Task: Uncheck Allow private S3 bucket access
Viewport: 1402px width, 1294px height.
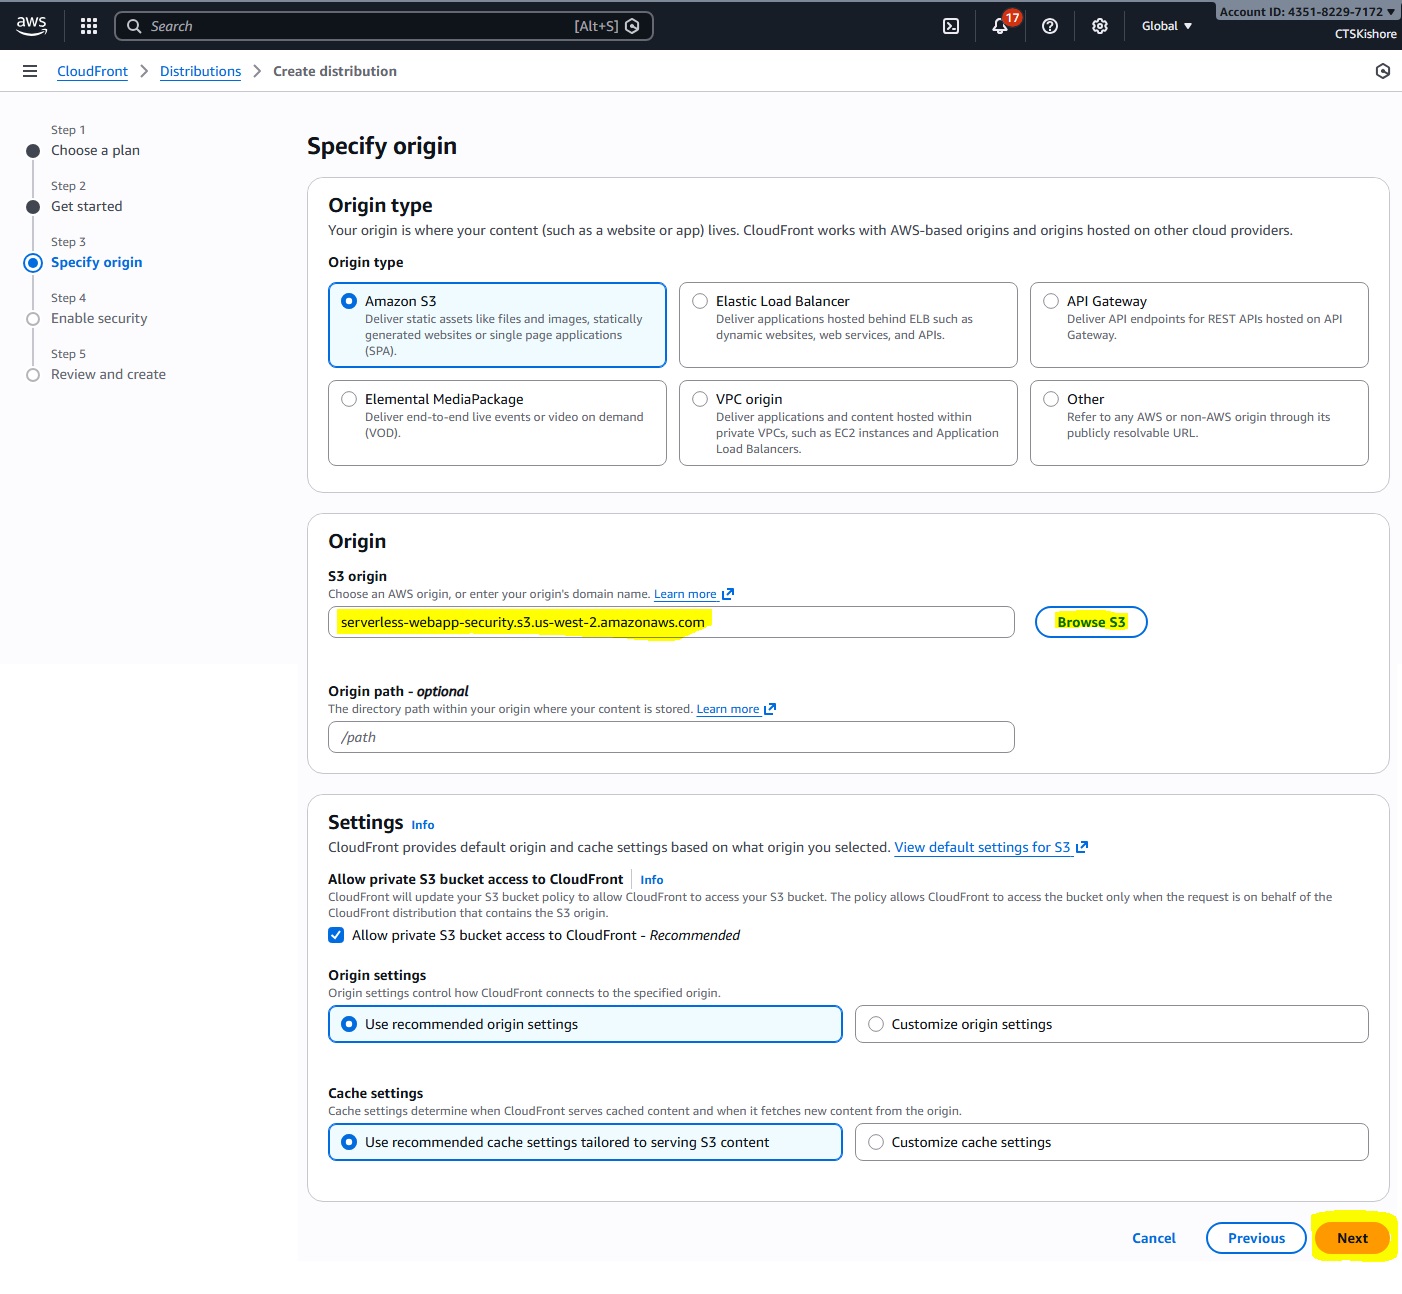Action: tap(337, 935)
